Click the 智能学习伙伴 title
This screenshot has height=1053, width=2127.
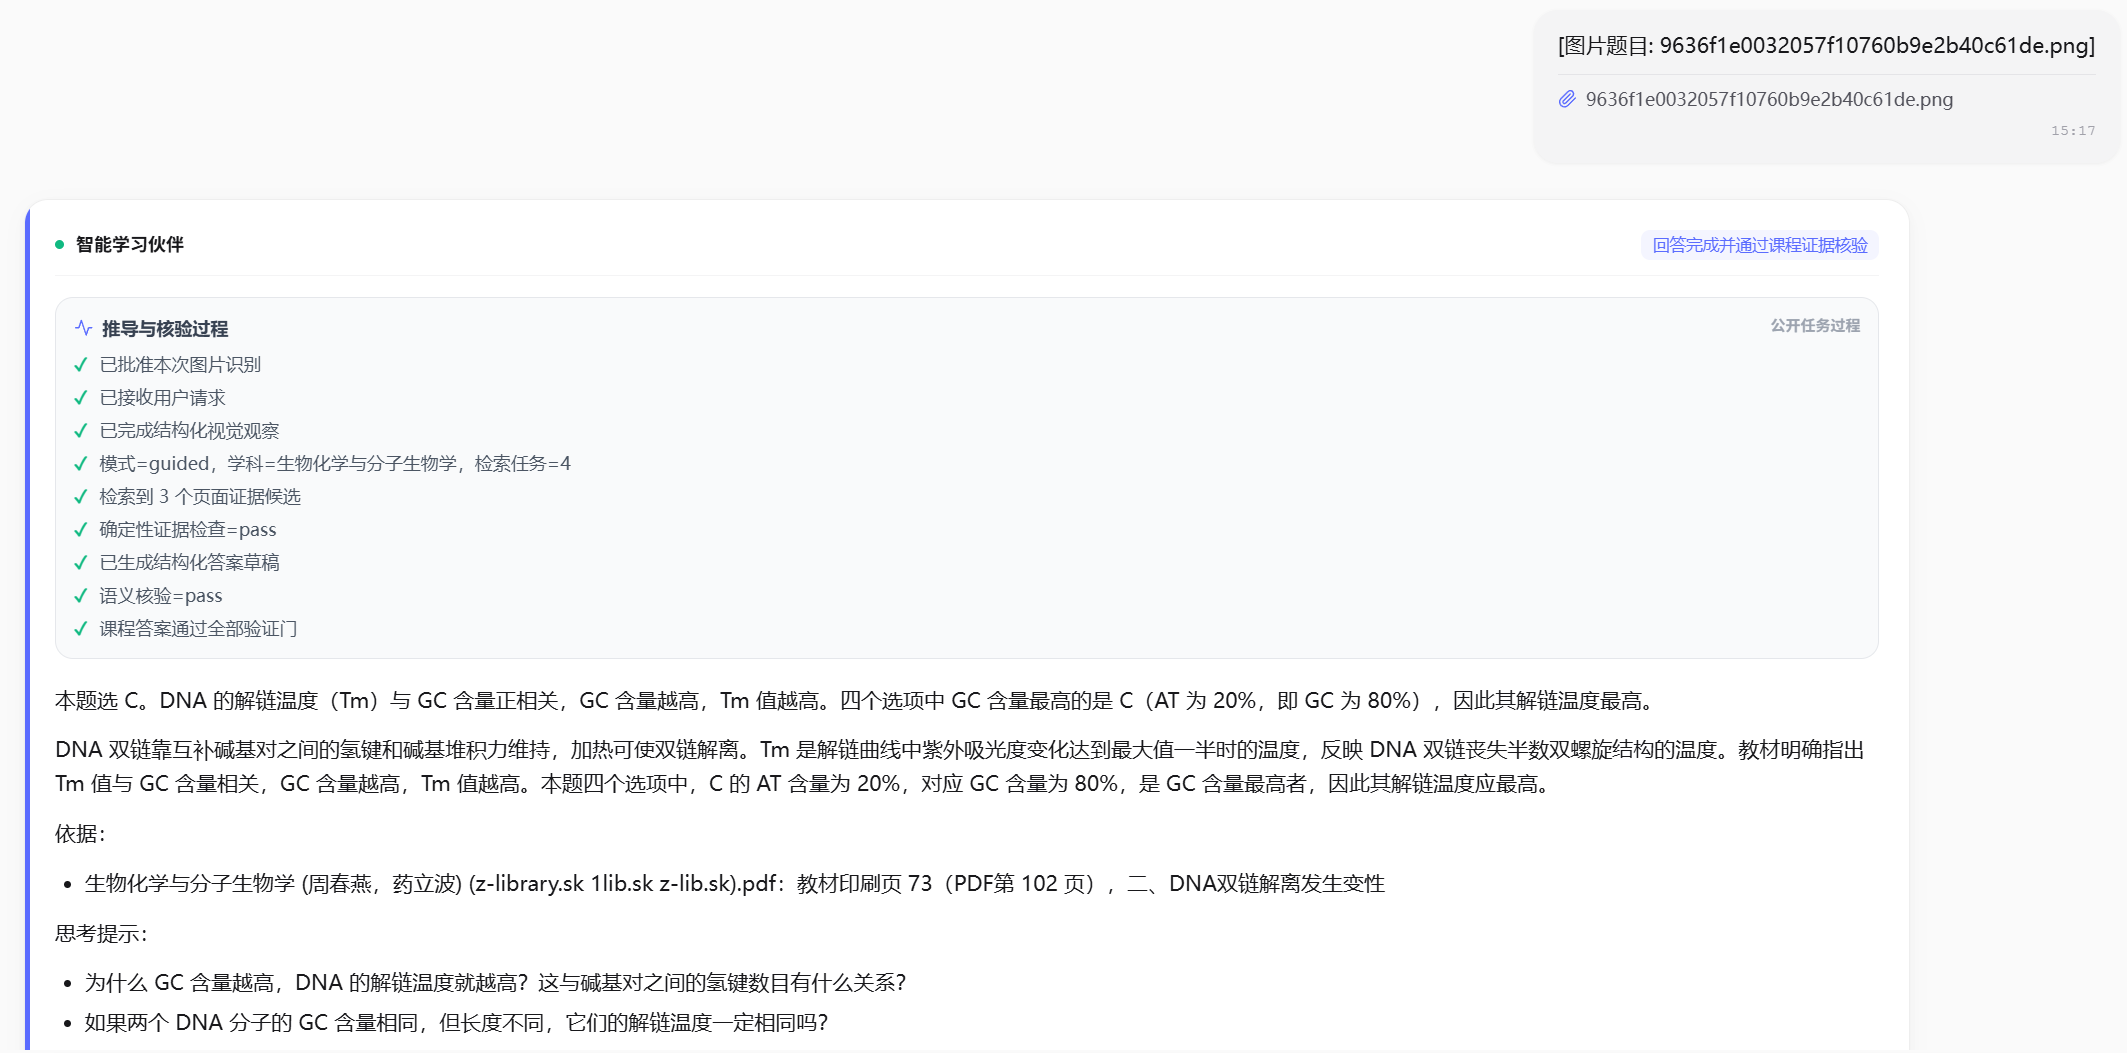[130, 244]
